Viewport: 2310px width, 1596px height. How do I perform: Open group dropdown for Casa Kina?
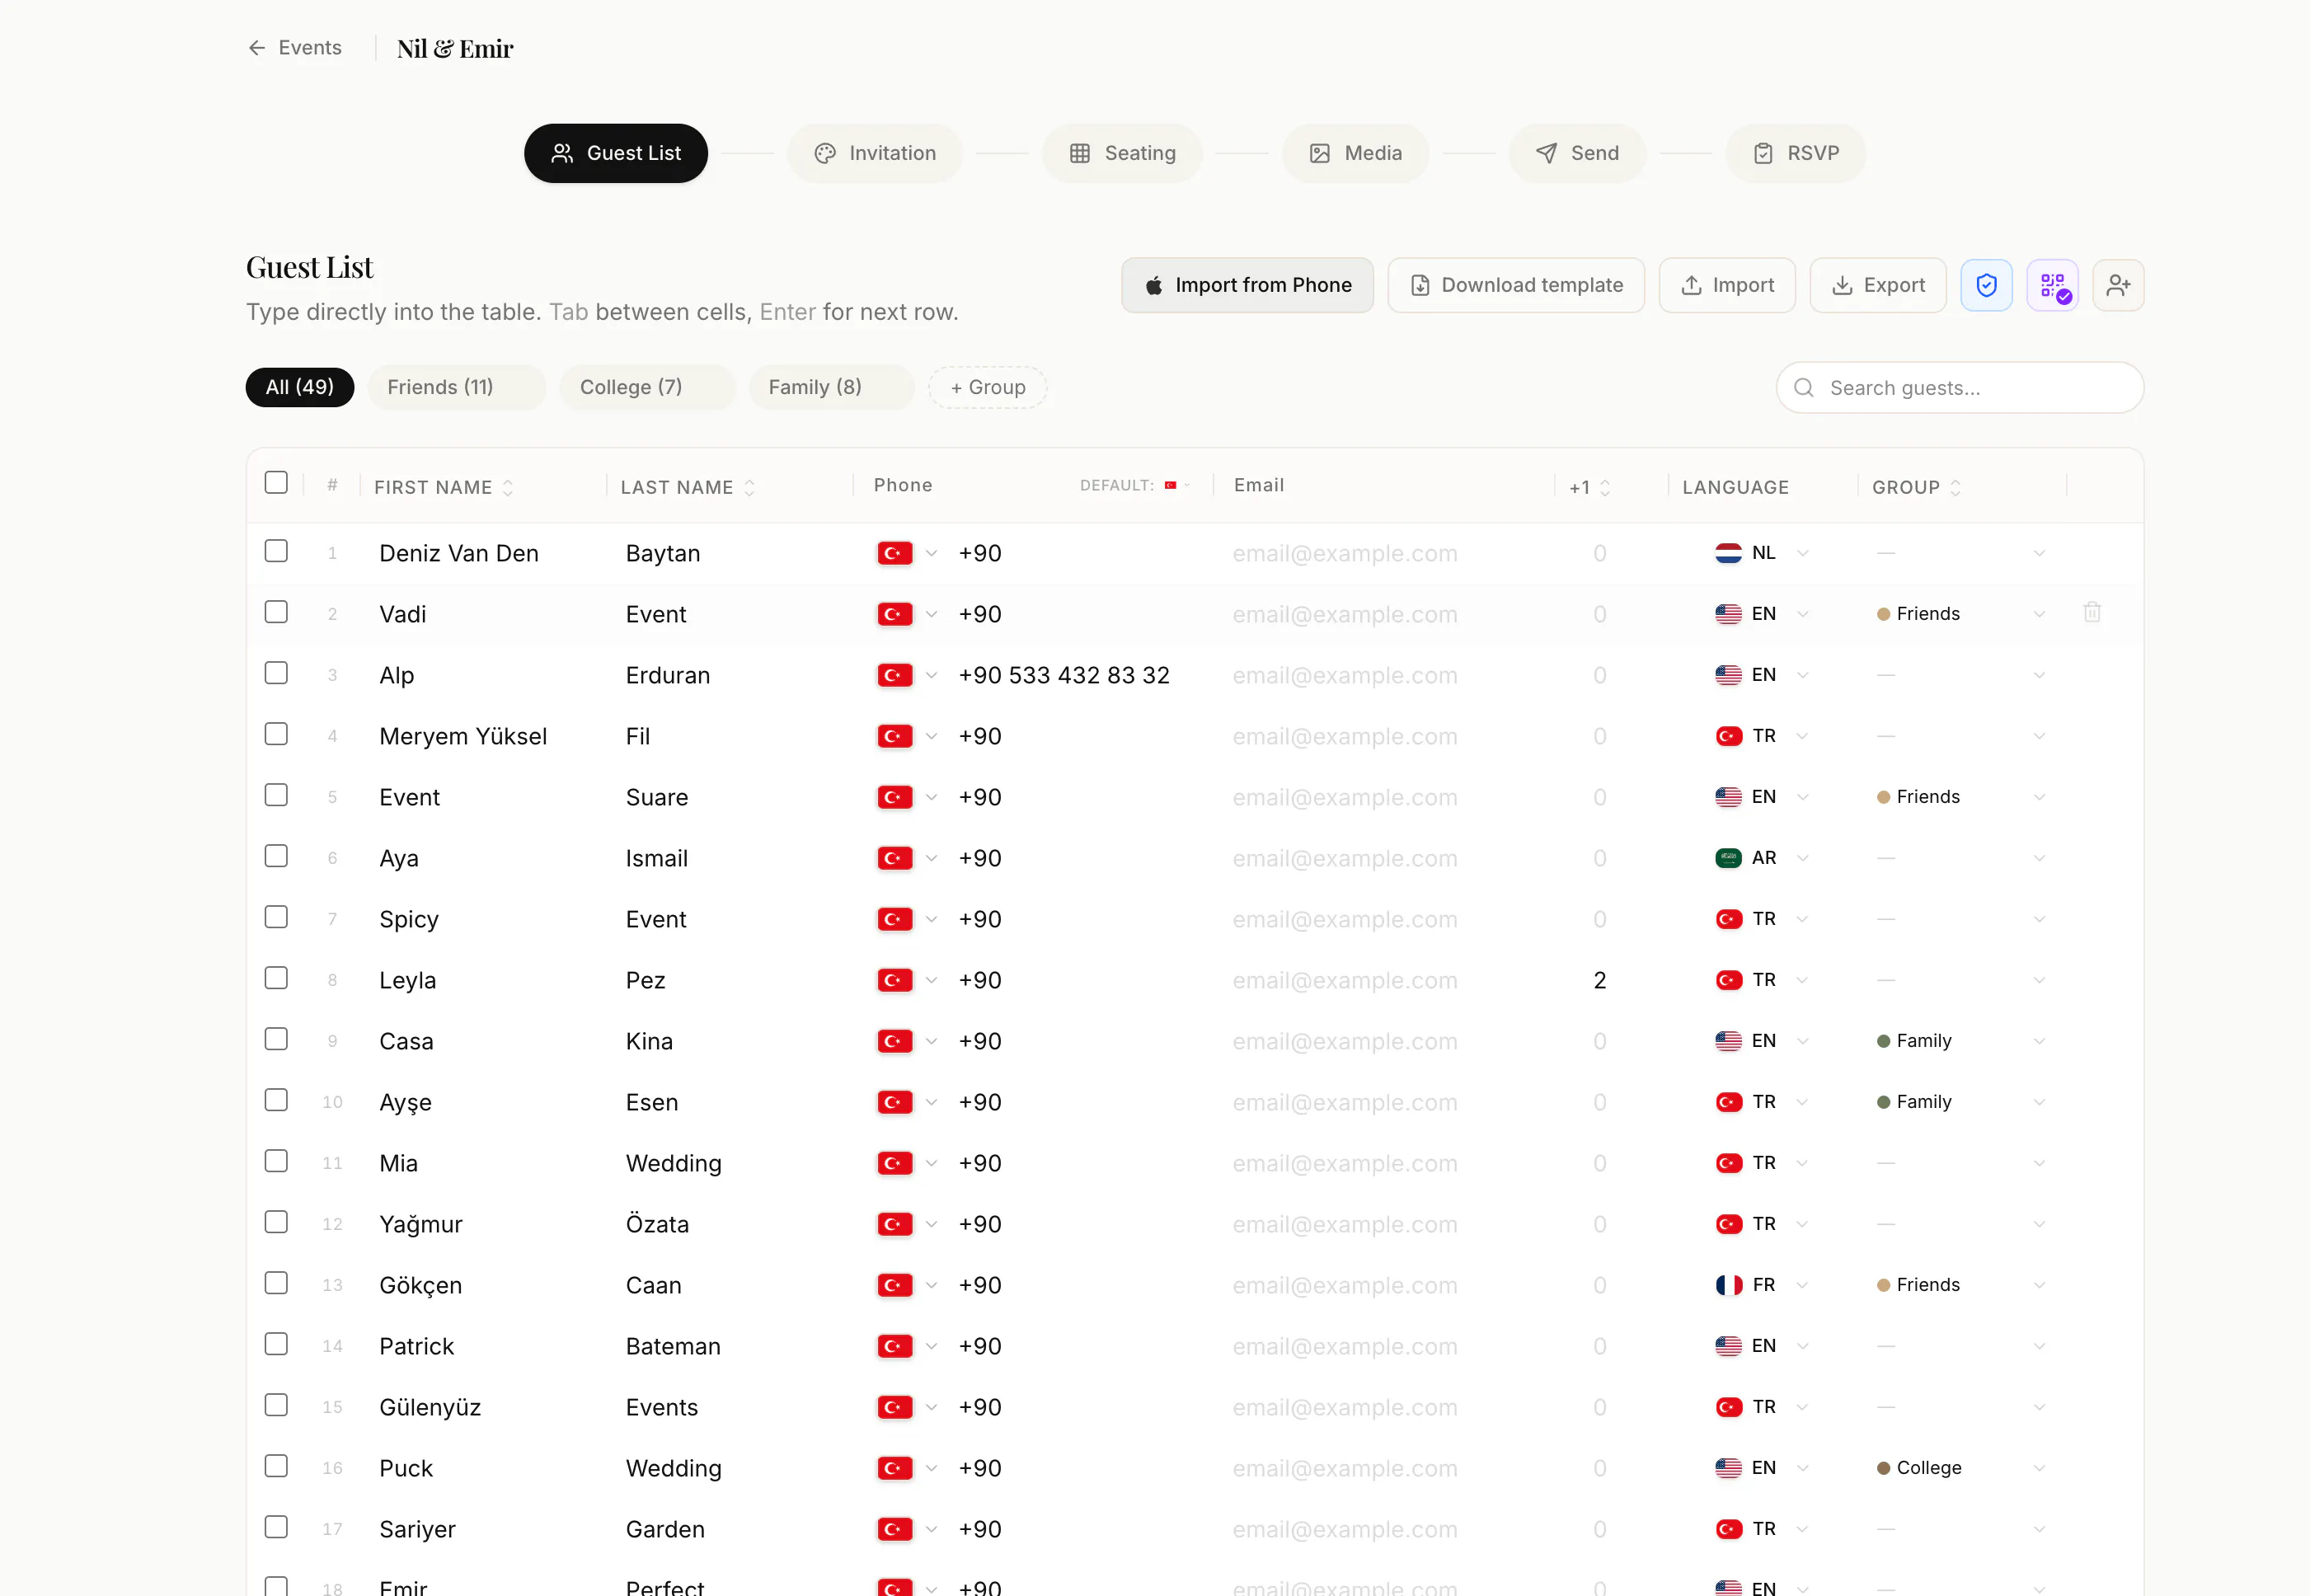pyautogui.click(x=2039, y=1041)
